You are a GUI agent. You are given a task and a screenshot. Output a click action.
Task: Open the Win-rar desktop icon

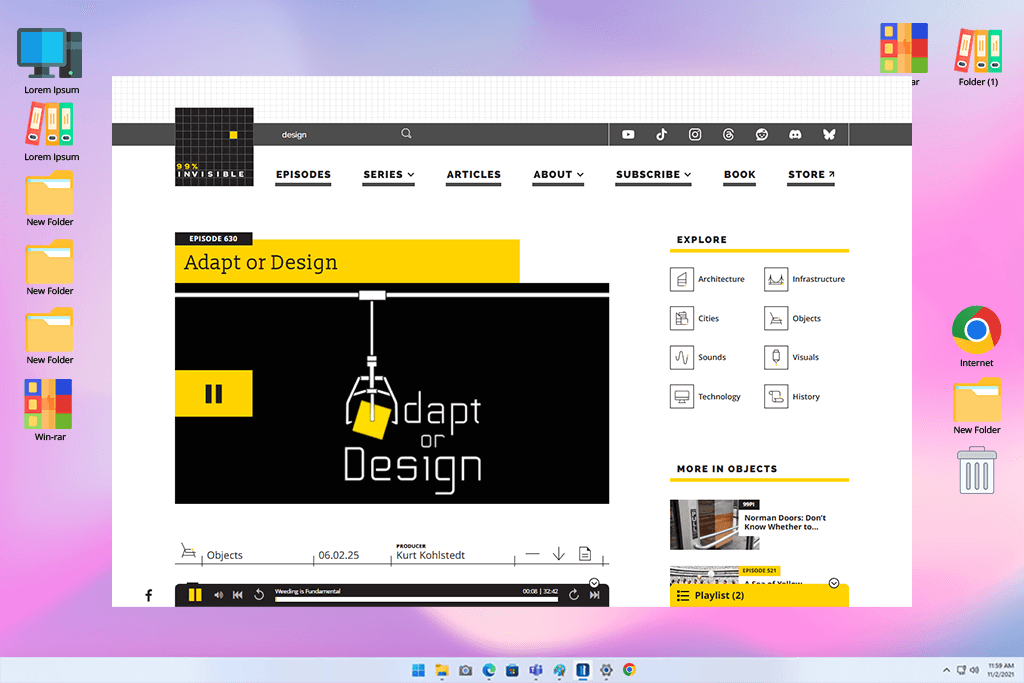[x=49, y=410]
